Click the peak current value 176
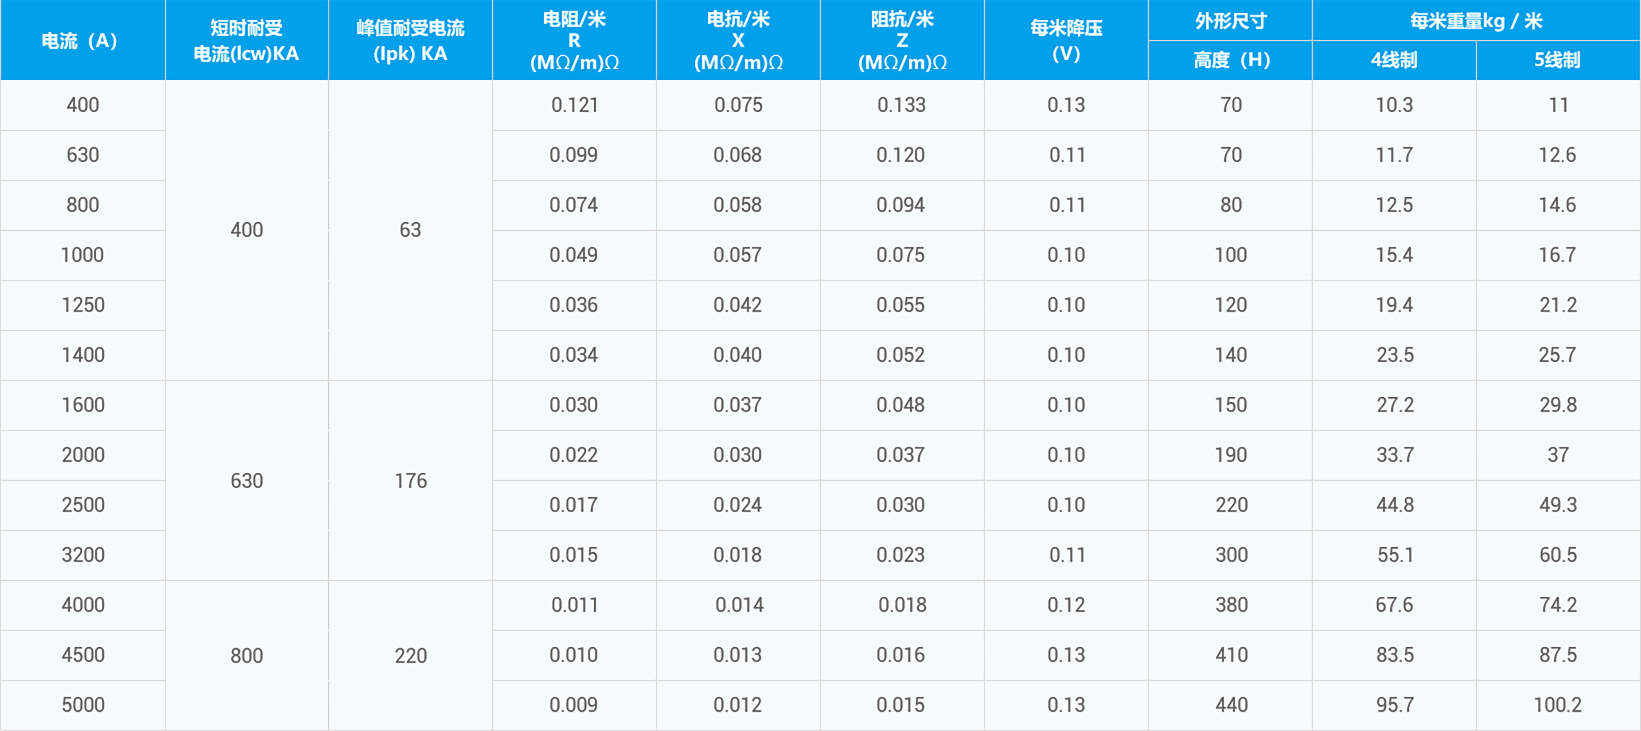The image size is (1641, 731). (x=410, y=481)
